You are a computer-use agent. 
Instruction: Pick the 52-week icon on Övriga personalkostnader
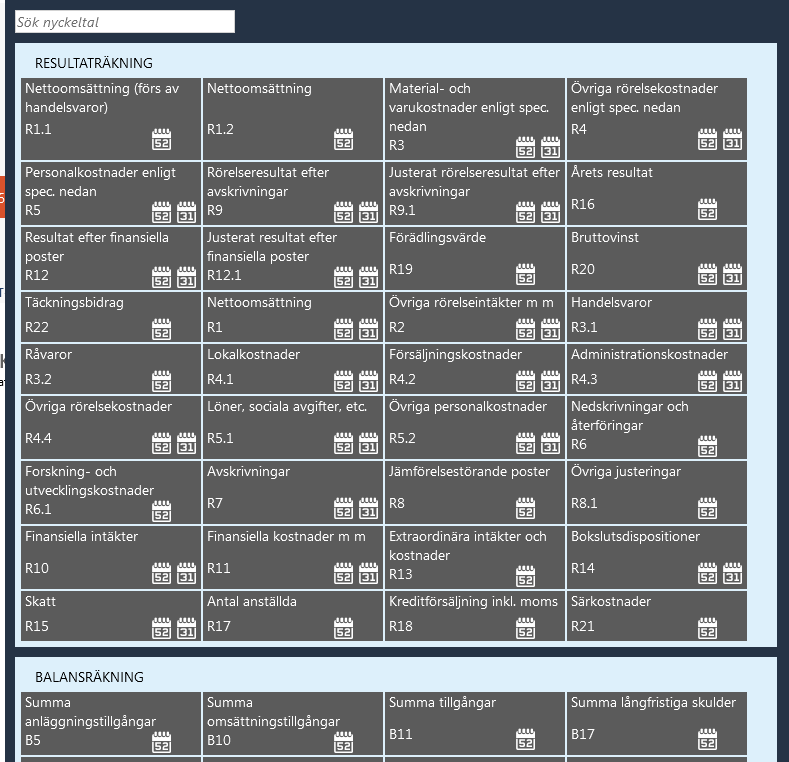[525, 443]
